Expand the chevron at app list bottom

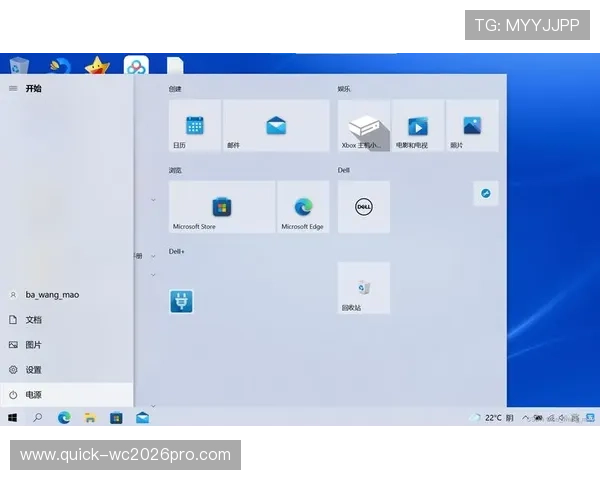coord(153,406)
